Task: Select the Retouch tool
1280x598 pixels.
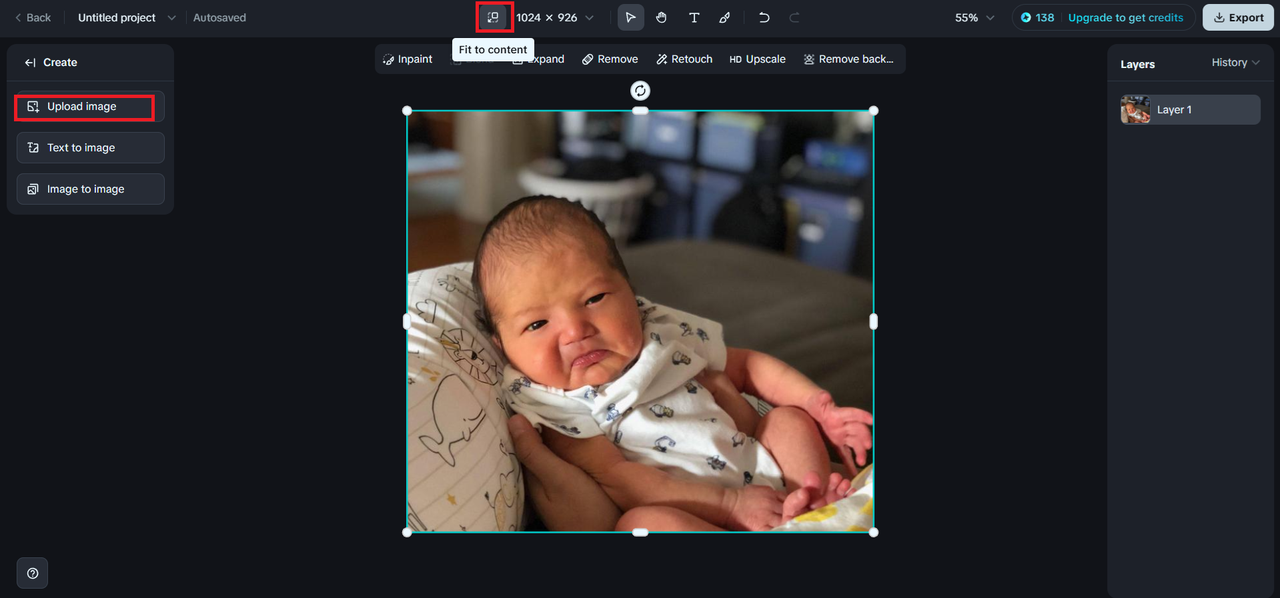Action: (x=684, y=59)
